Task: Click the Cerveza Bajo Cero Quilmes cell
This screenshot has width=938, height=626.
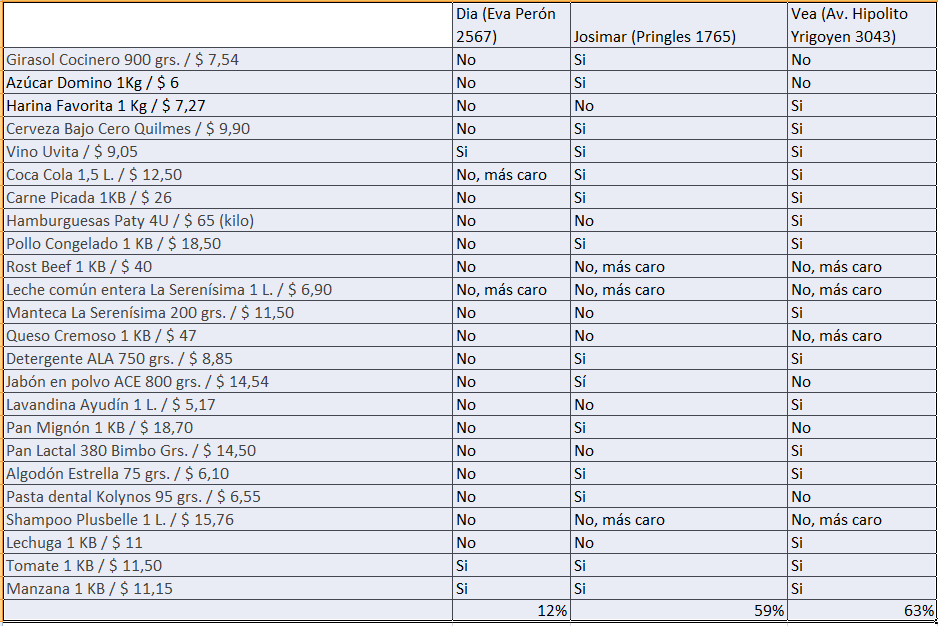Action: point(228,129)
